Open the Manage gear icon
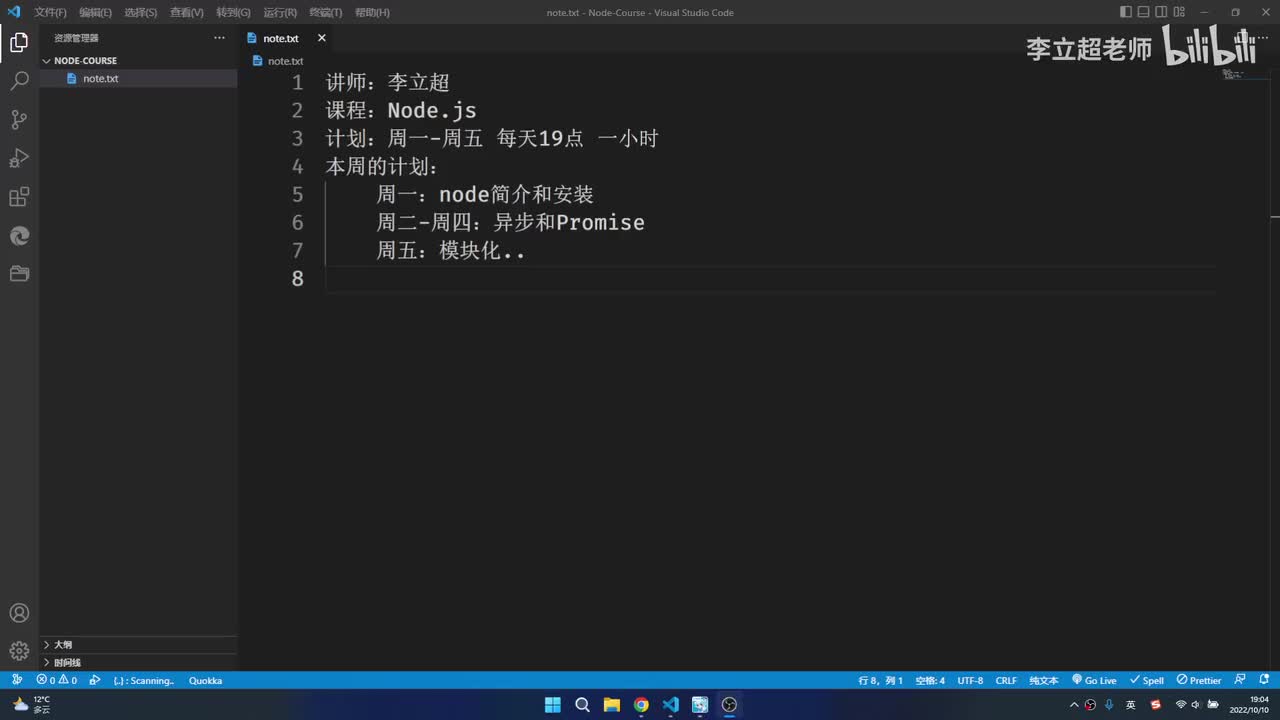The image size is (1280, 720). tap(19, 651)
